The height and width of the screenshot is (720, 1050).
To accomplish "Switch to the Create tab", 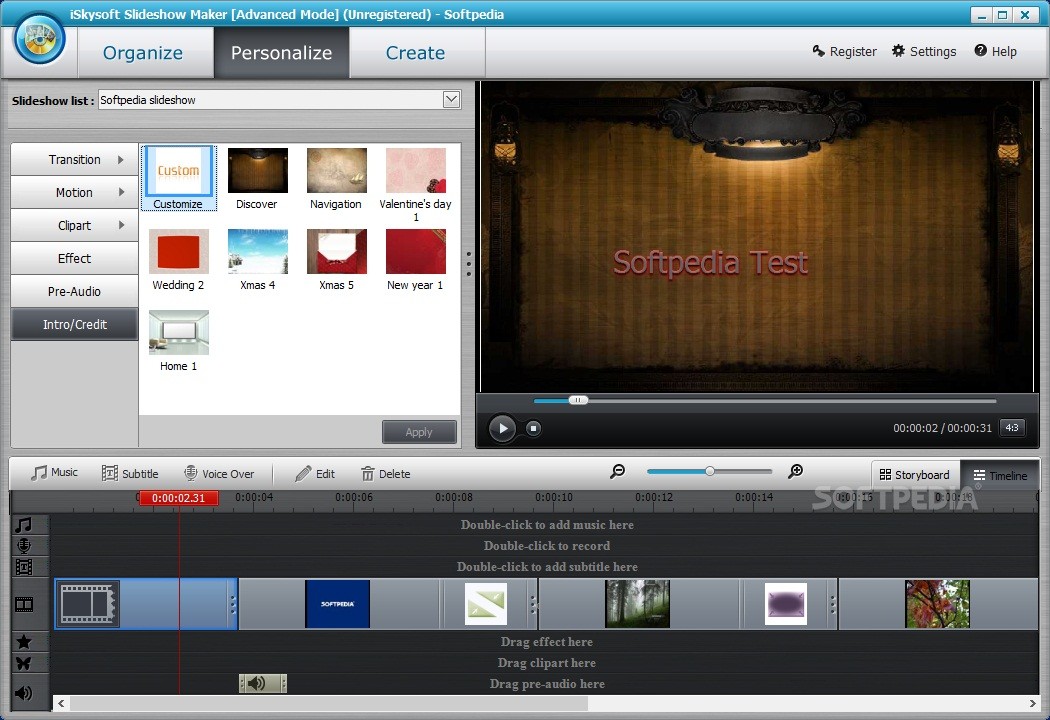I will (x=415, y=53).
